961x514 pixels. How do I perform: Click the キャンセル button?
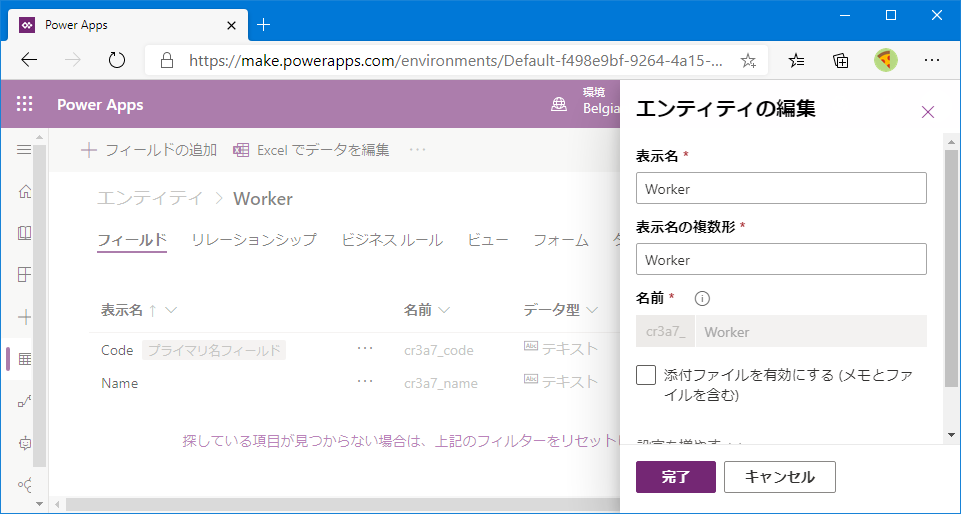[x=780, y=477]
